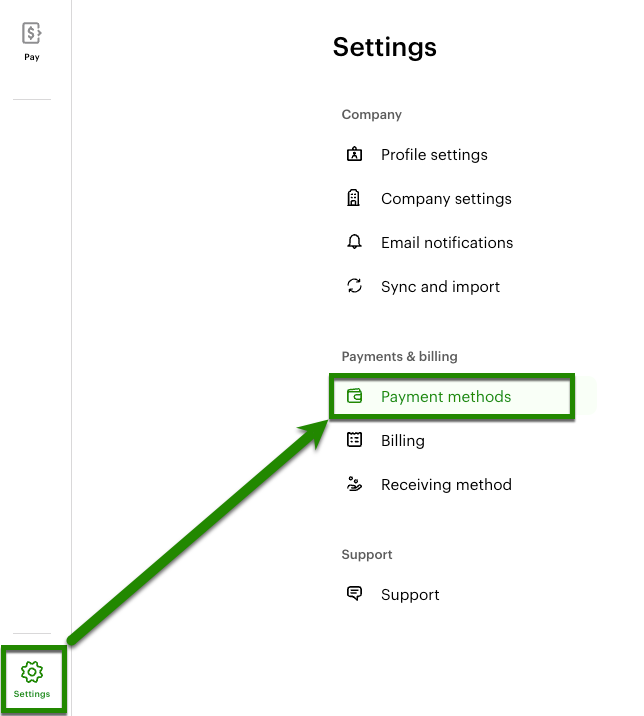Select Payment methods text label
Screen dimensions: 644x716
(446, 397)
